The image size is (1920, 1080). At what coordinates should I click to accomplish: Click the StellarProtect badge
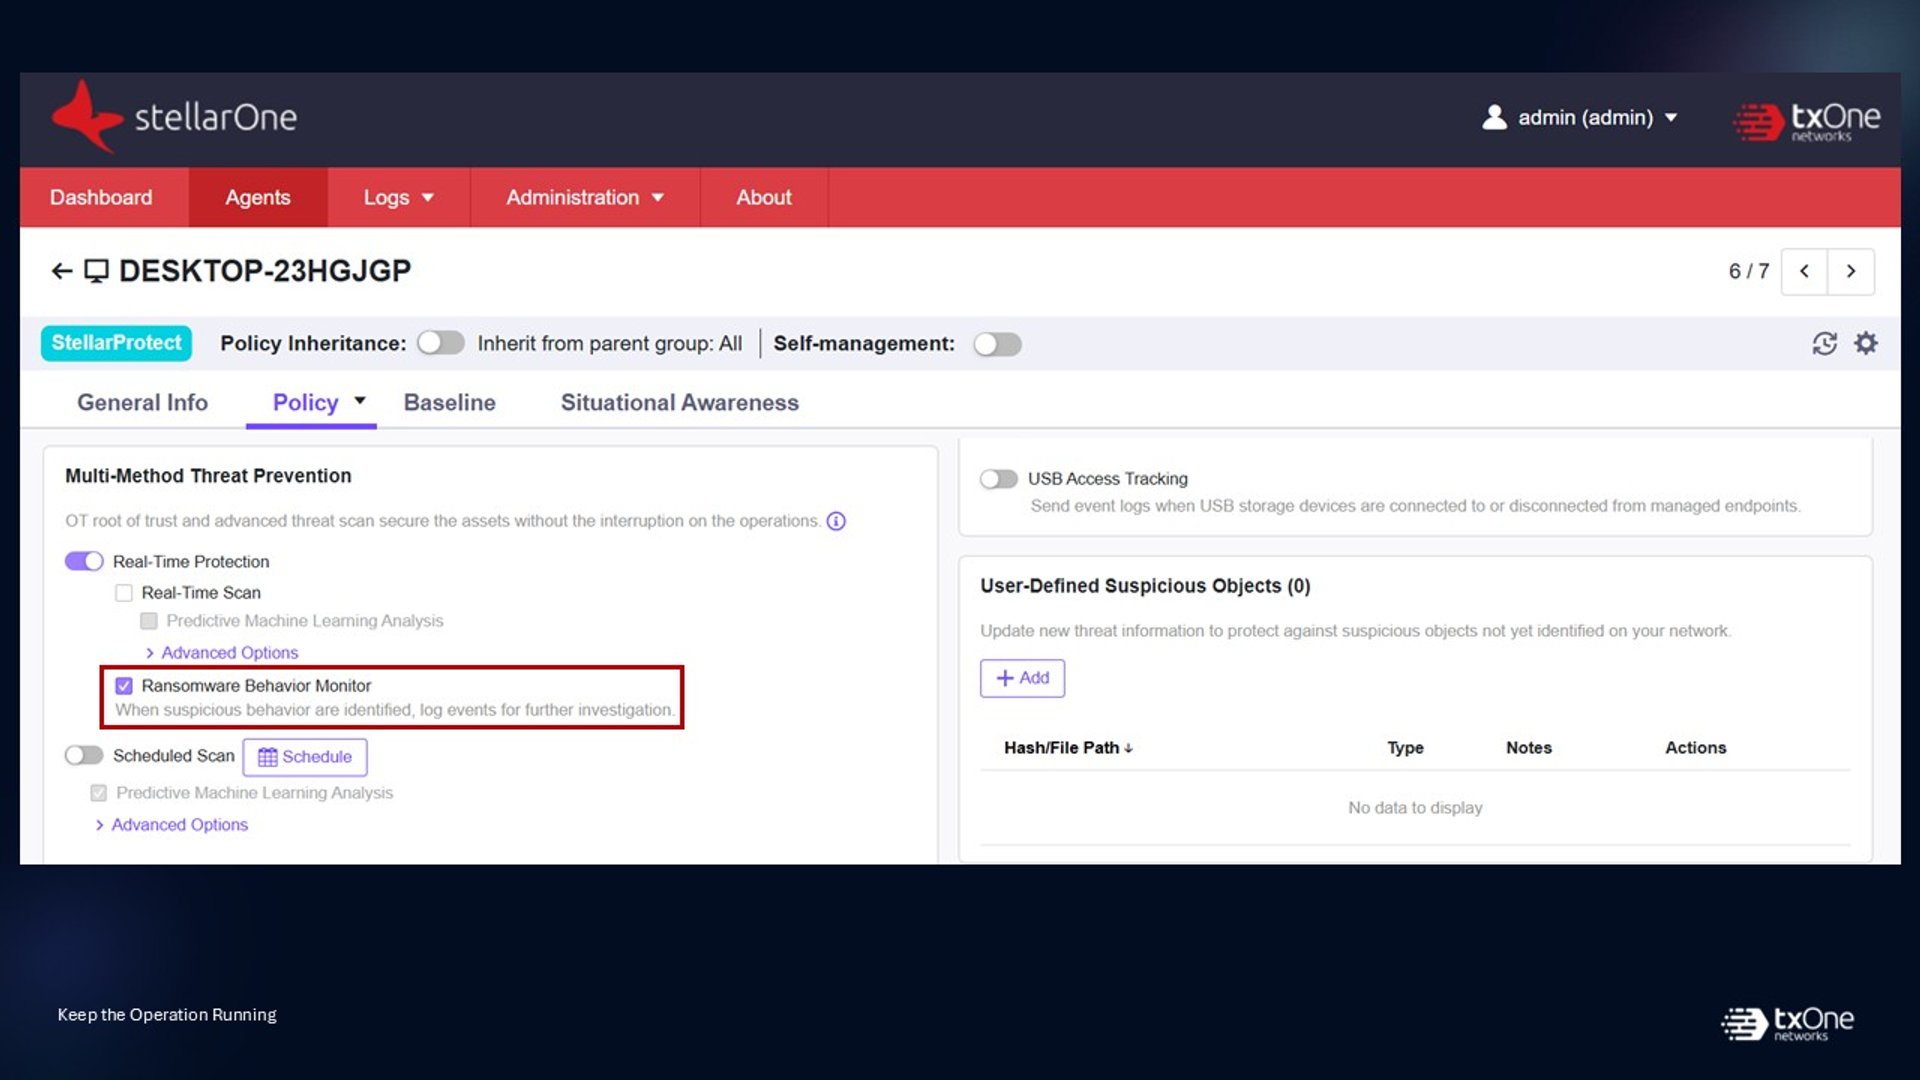point(116,343)
